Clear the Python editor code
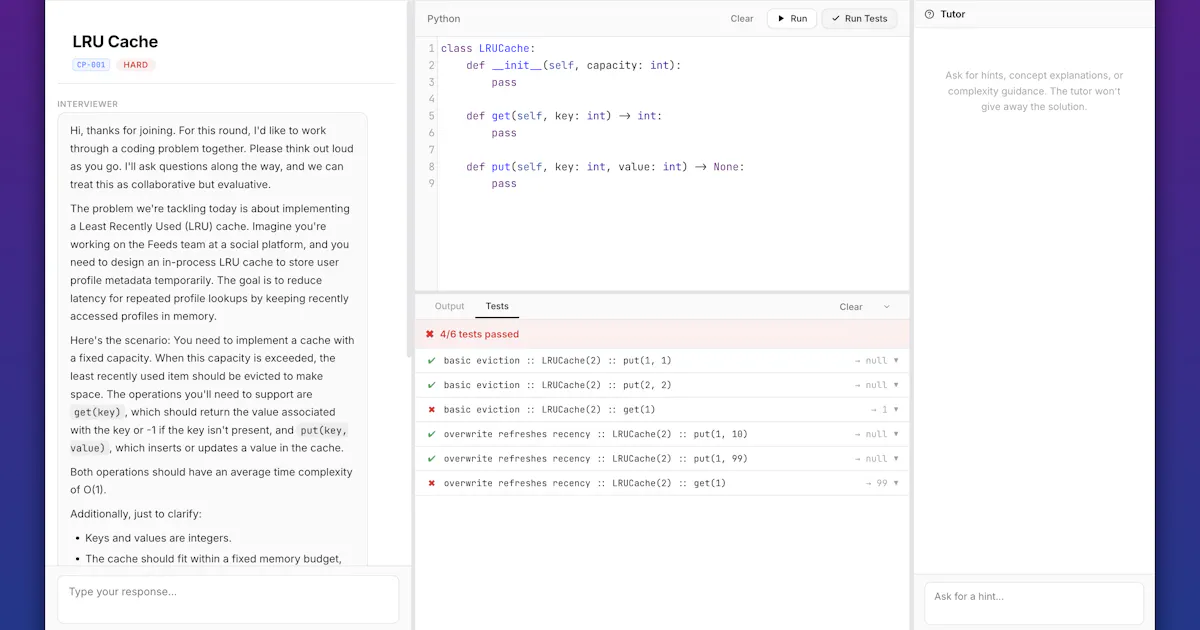This screenshot has height=630, width=1200. click(x=742, y=18)
